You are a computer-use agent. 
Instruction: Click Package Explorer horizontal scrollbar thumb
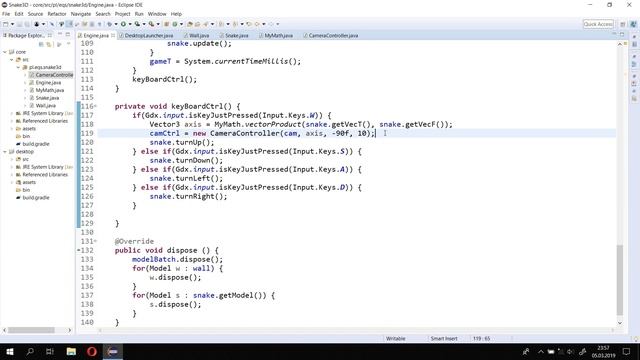click(31, 330)
